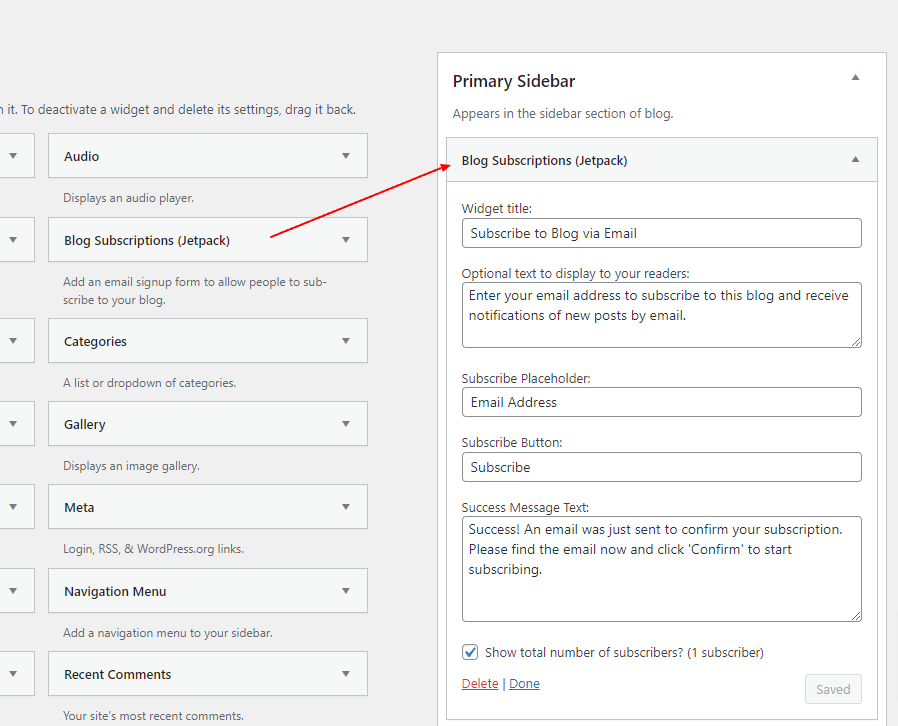
Task: Select the Primary Sidebar heading
Action: [514, 82]
